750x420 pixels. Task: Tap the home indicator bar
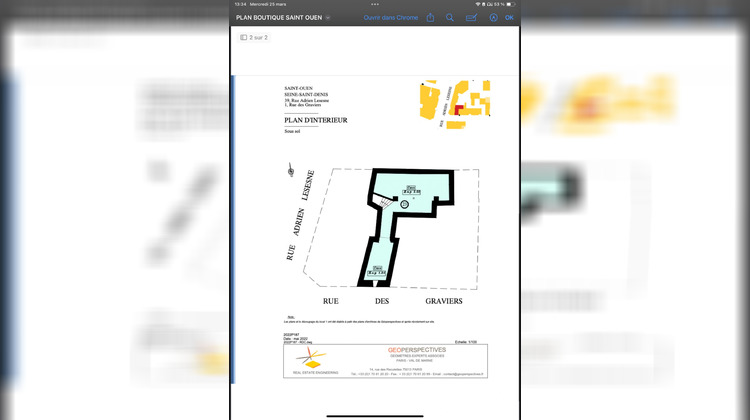(375, 416)
